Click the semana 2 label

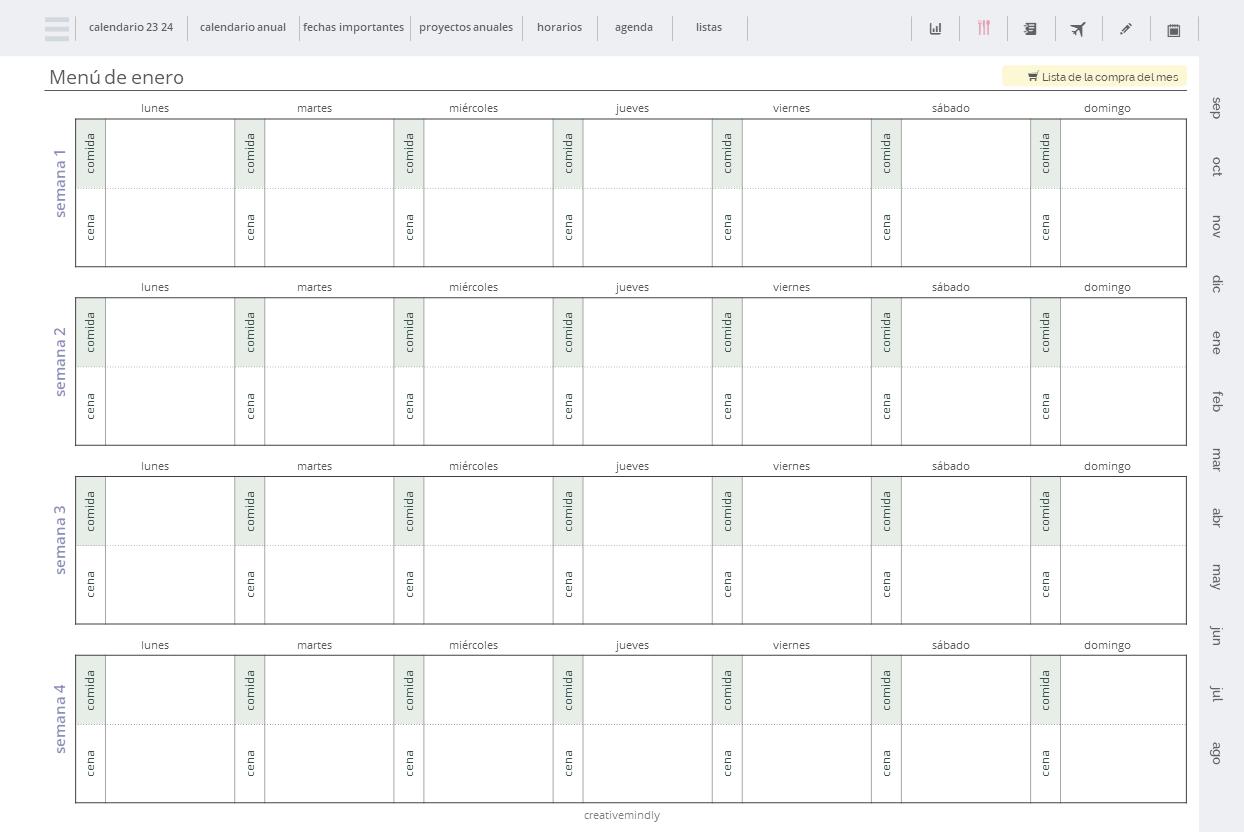60,361
